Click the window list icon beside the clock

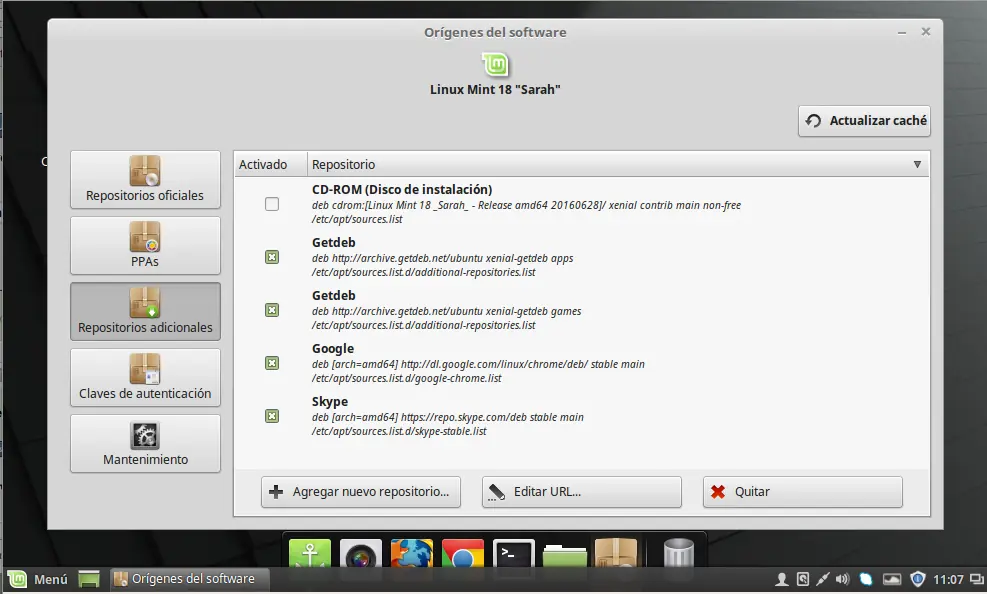pyautogui.click(x=977, y=579)
